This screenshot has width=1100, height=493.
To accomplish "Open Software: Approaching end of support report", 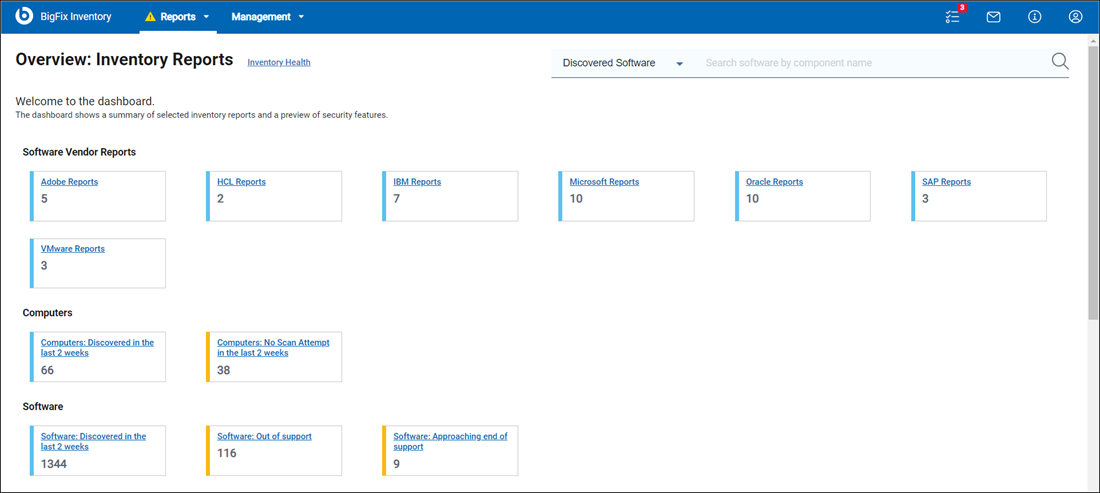I will (x=450, y=441).
